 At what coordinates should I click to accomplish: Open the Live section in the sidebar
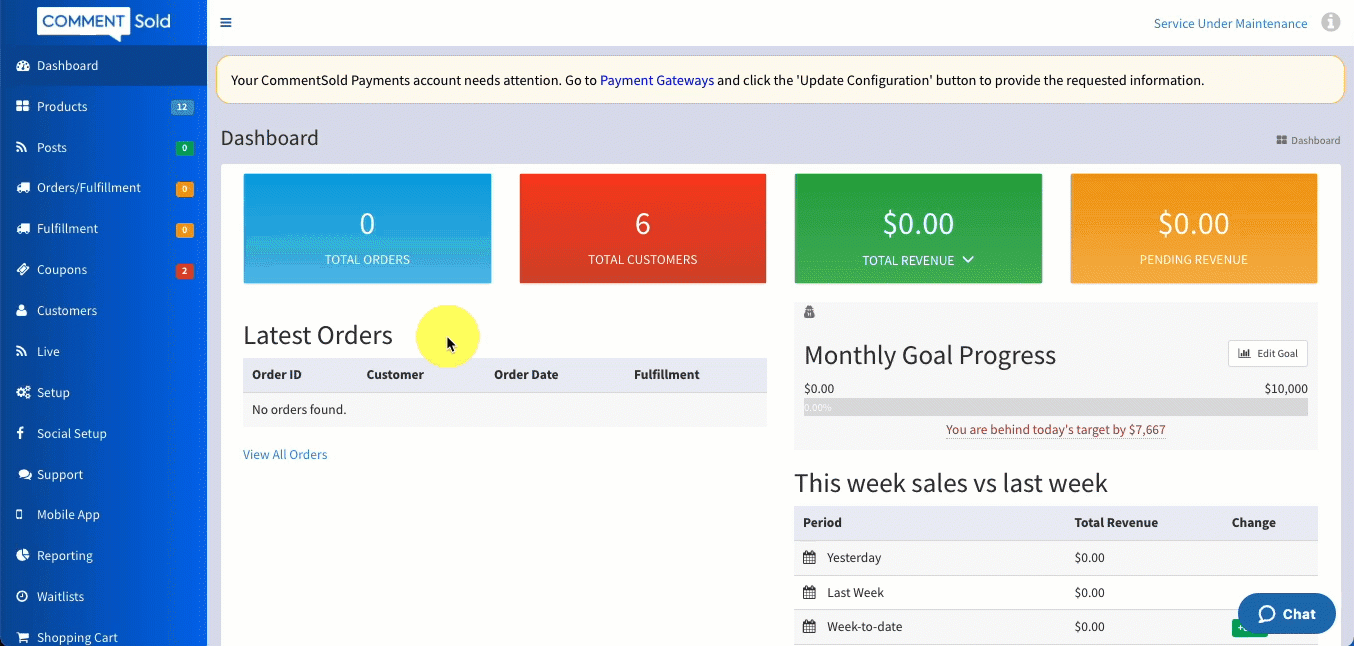(x=104, y=352)
